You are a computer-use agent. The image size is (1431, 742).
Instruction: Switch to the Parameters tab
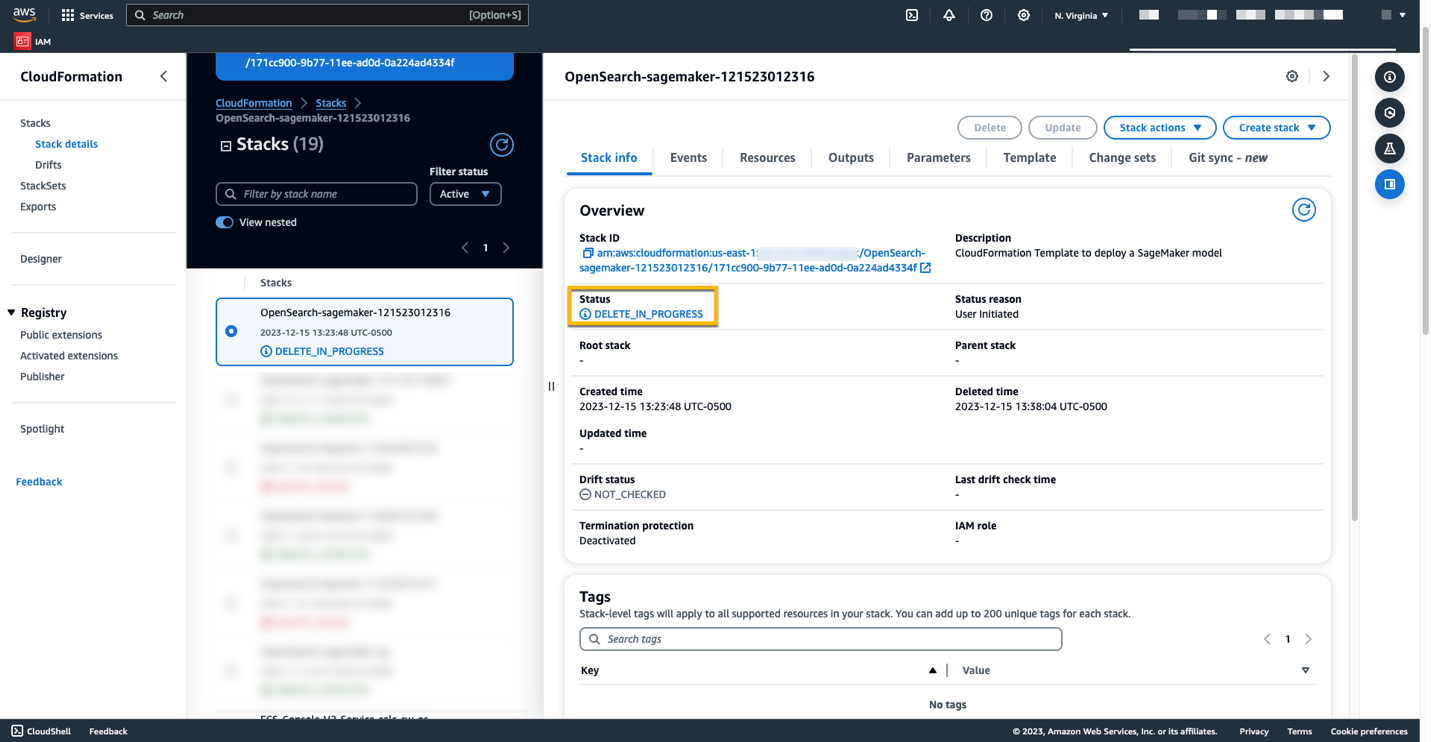coord(938,158)
